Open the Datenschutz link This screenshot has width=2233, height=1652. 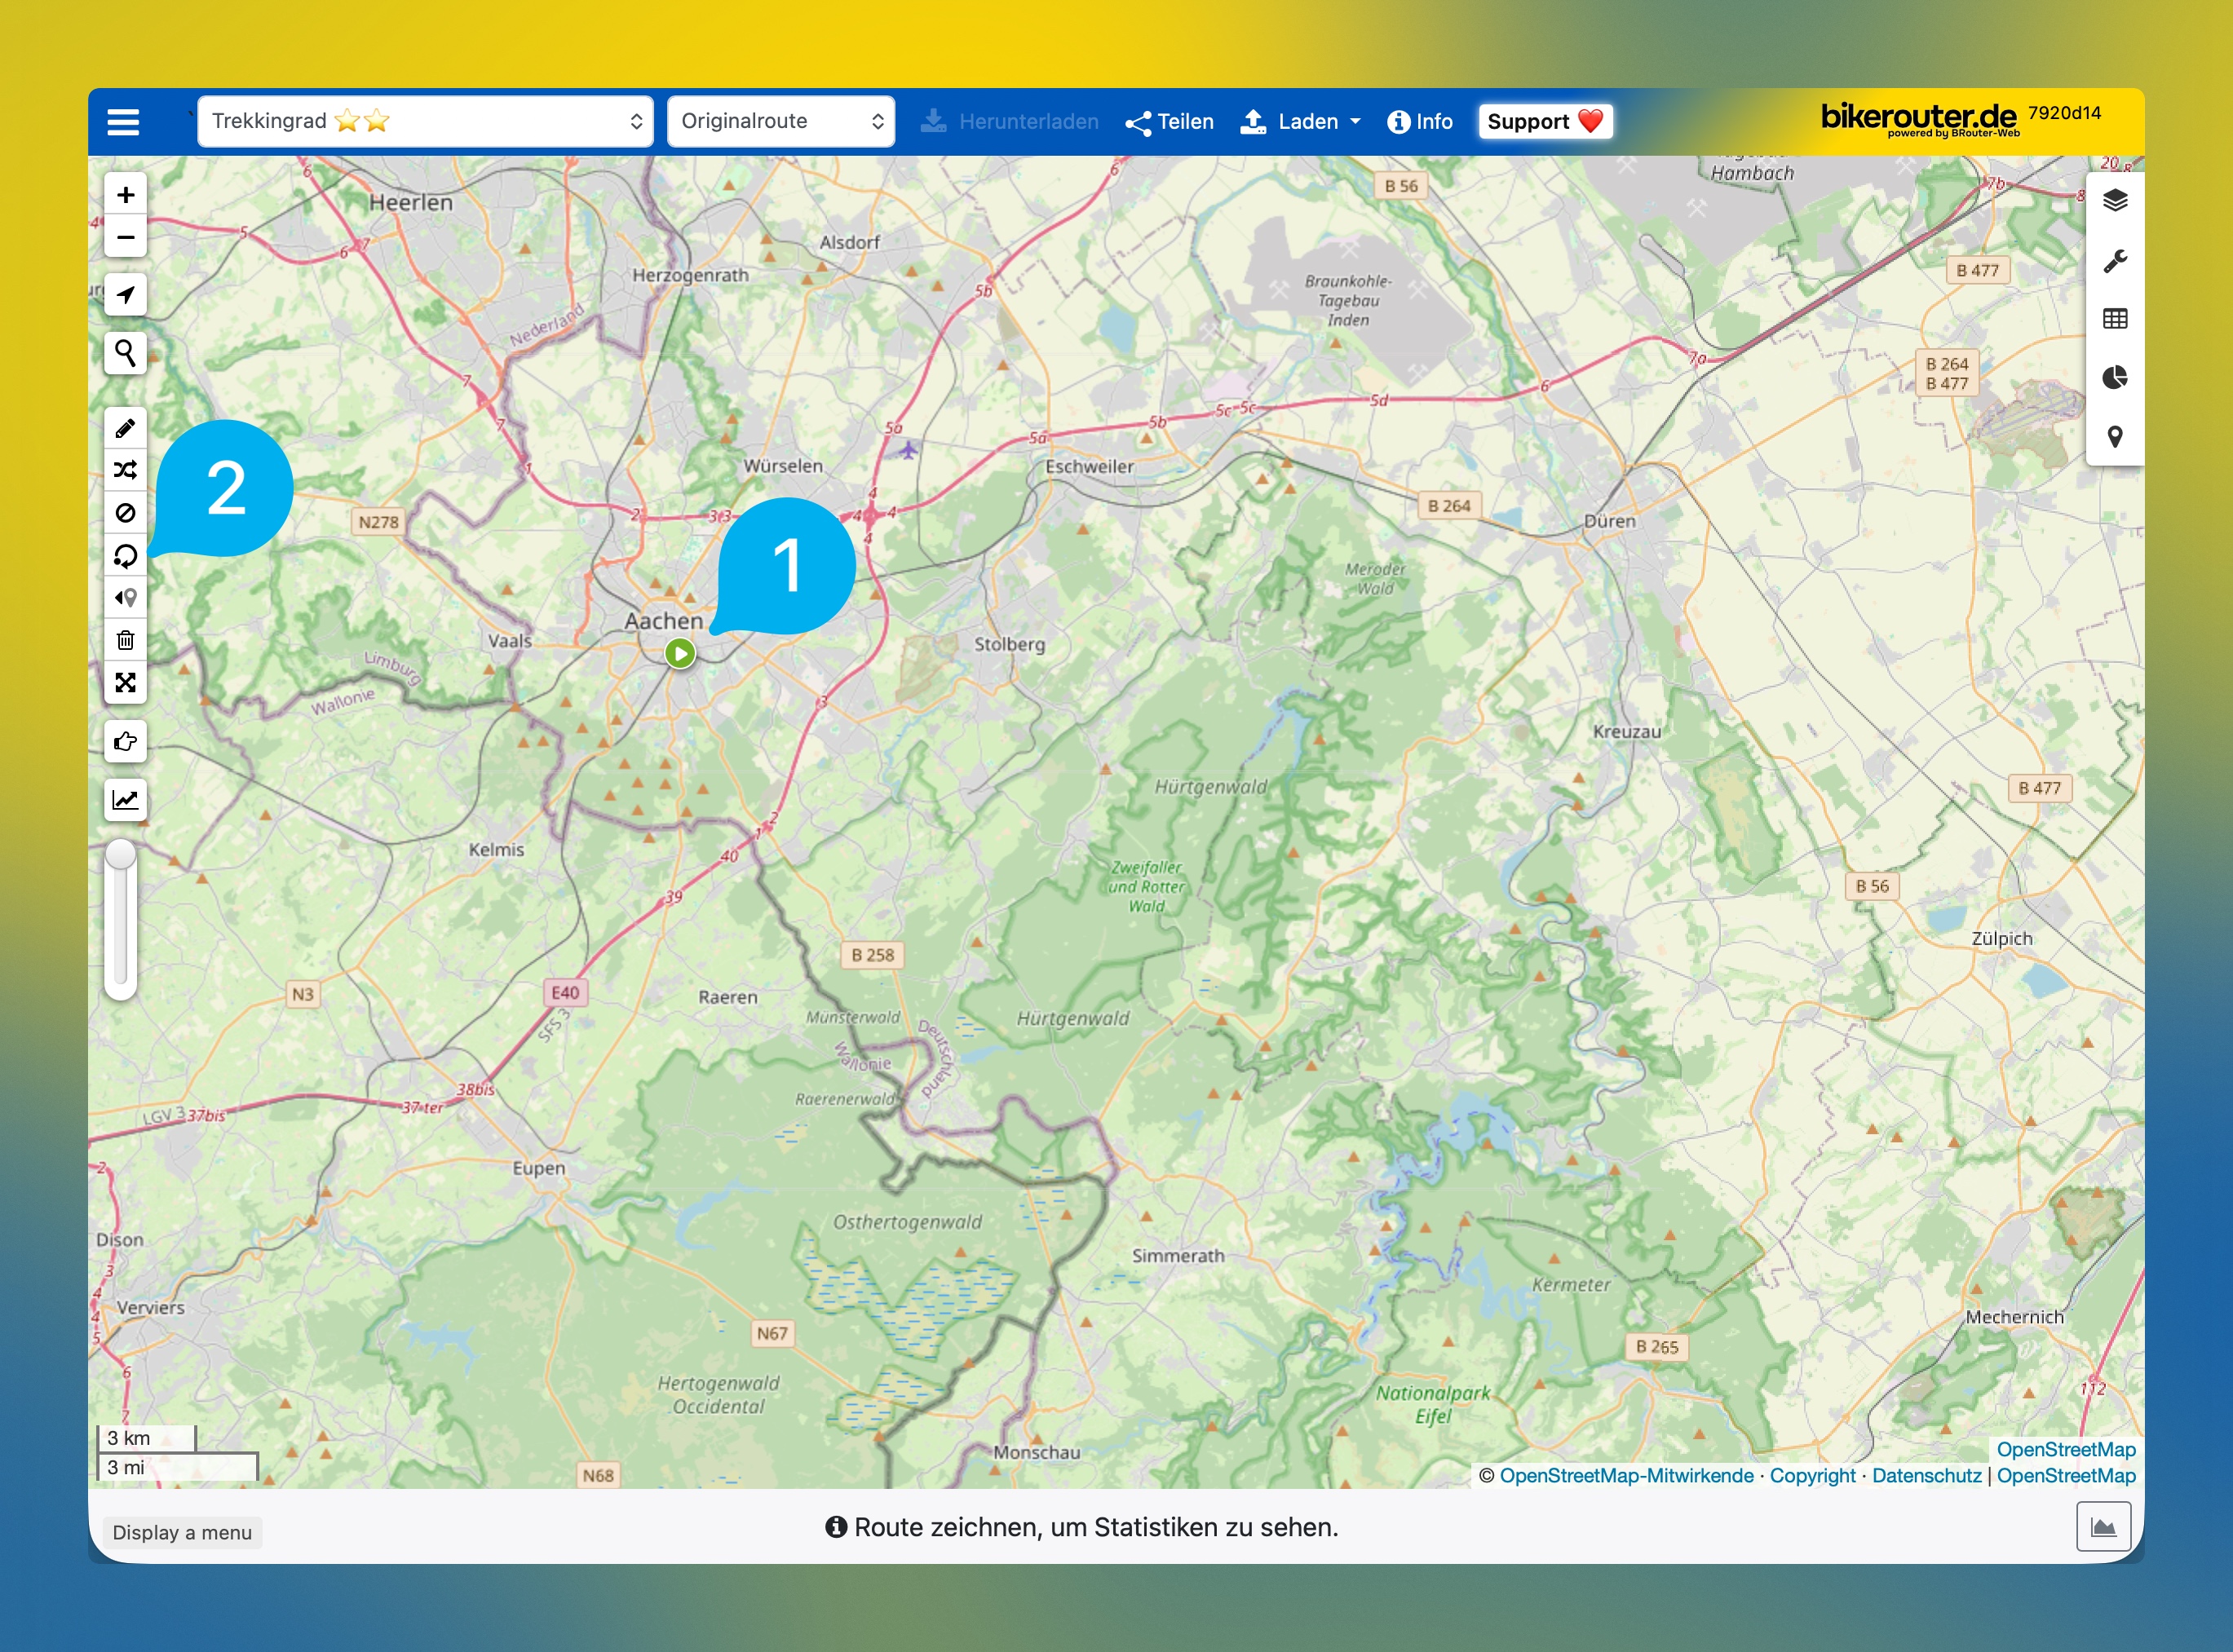pos(1926,1476)
